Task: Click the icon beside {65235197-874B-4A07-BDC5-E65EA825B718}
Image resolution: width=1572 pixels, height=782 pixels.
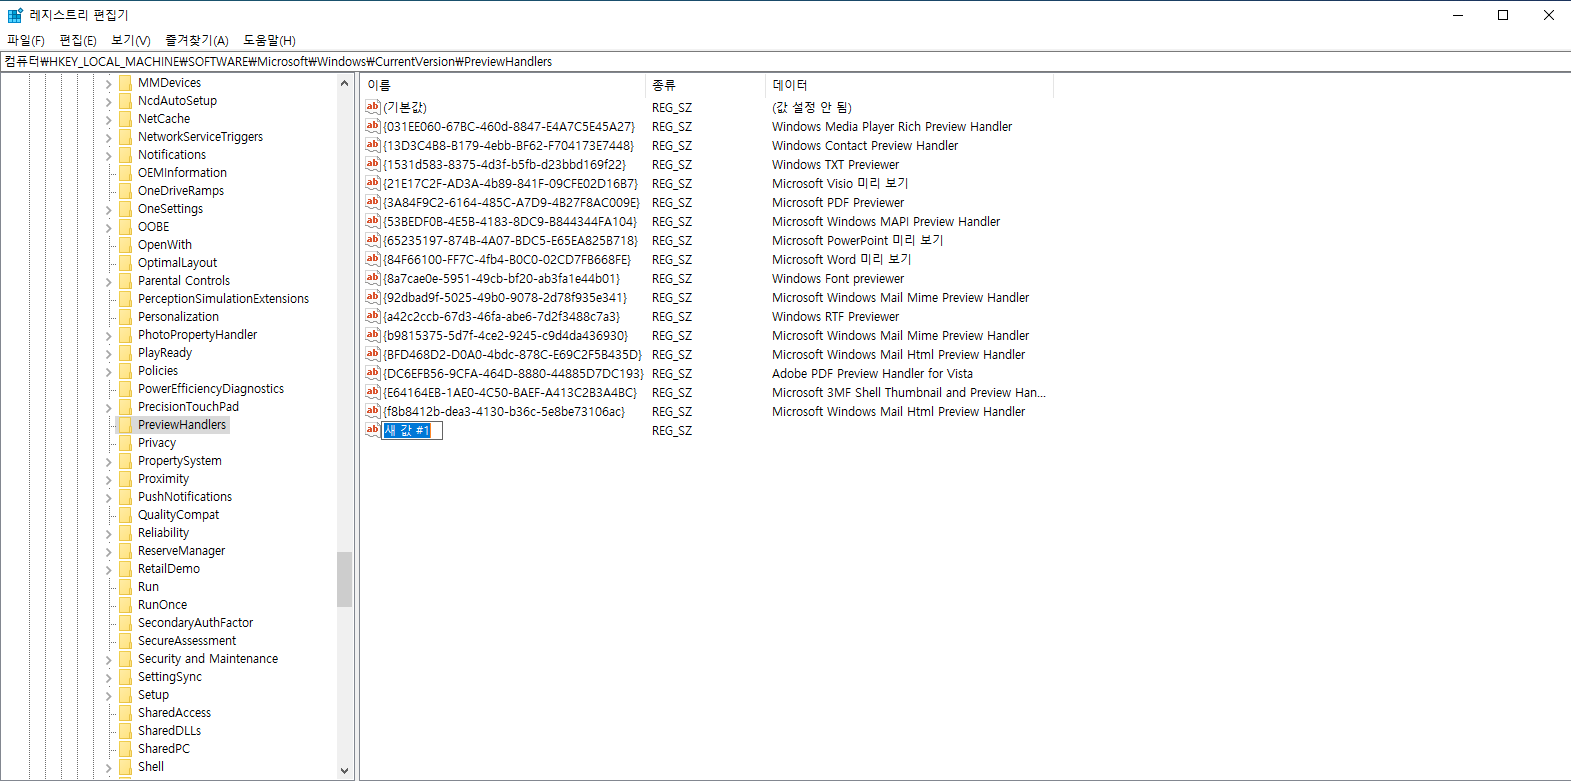Action: point(373,240)
